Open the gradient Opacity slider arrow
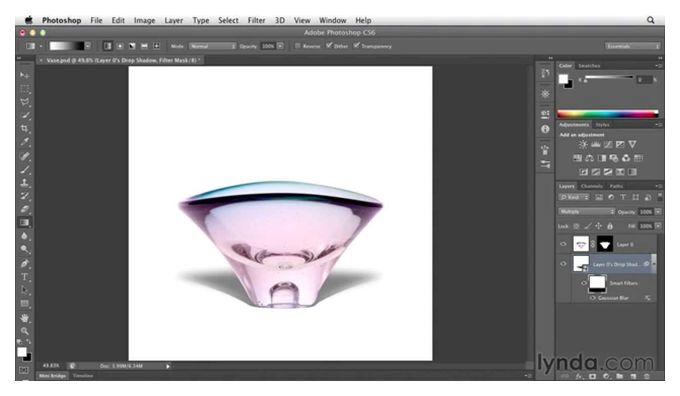This screenshot has height=396, width=680. coord(281,46)
